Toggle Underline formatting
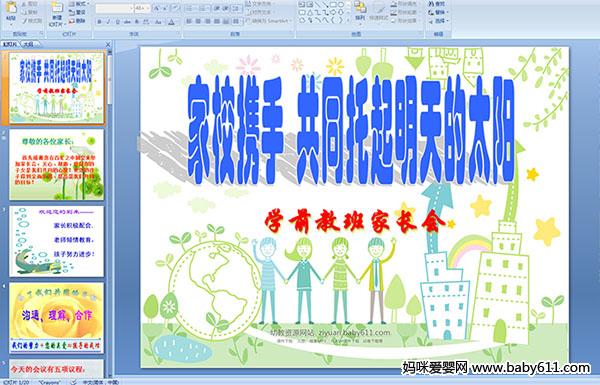This screenshot has height=385, width=600. (117, 22)
